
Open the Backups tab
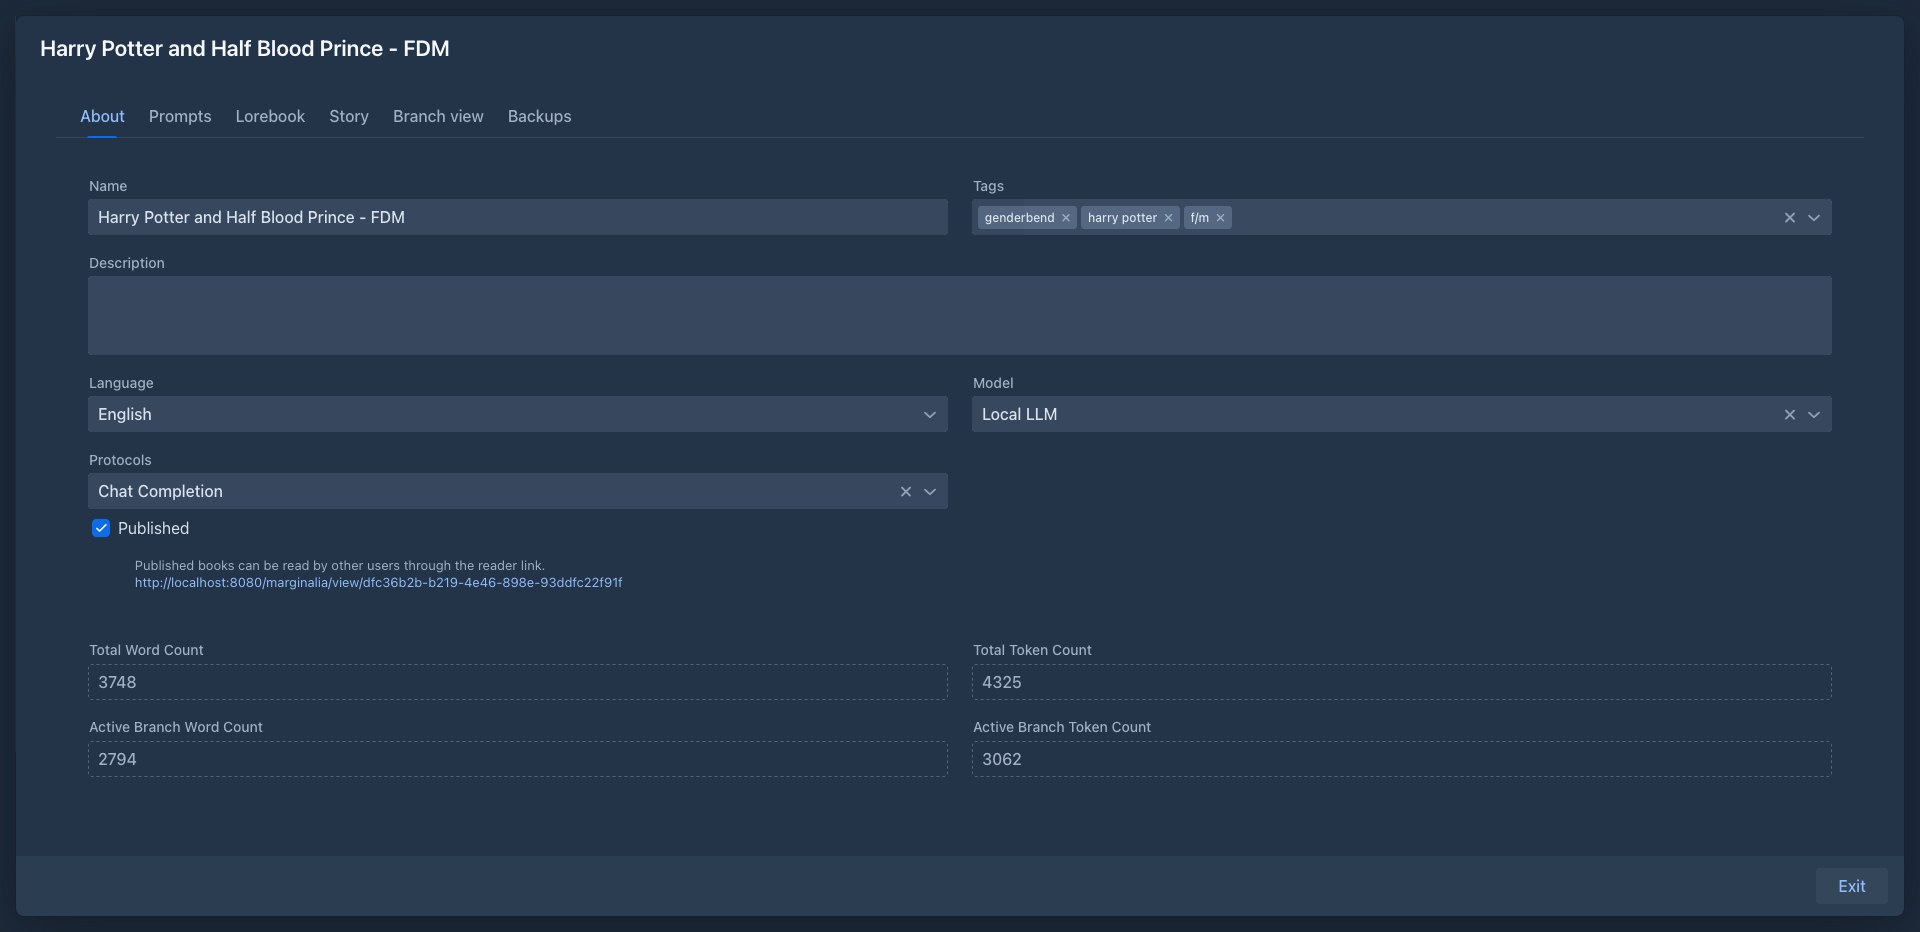[x=539, y=116]
